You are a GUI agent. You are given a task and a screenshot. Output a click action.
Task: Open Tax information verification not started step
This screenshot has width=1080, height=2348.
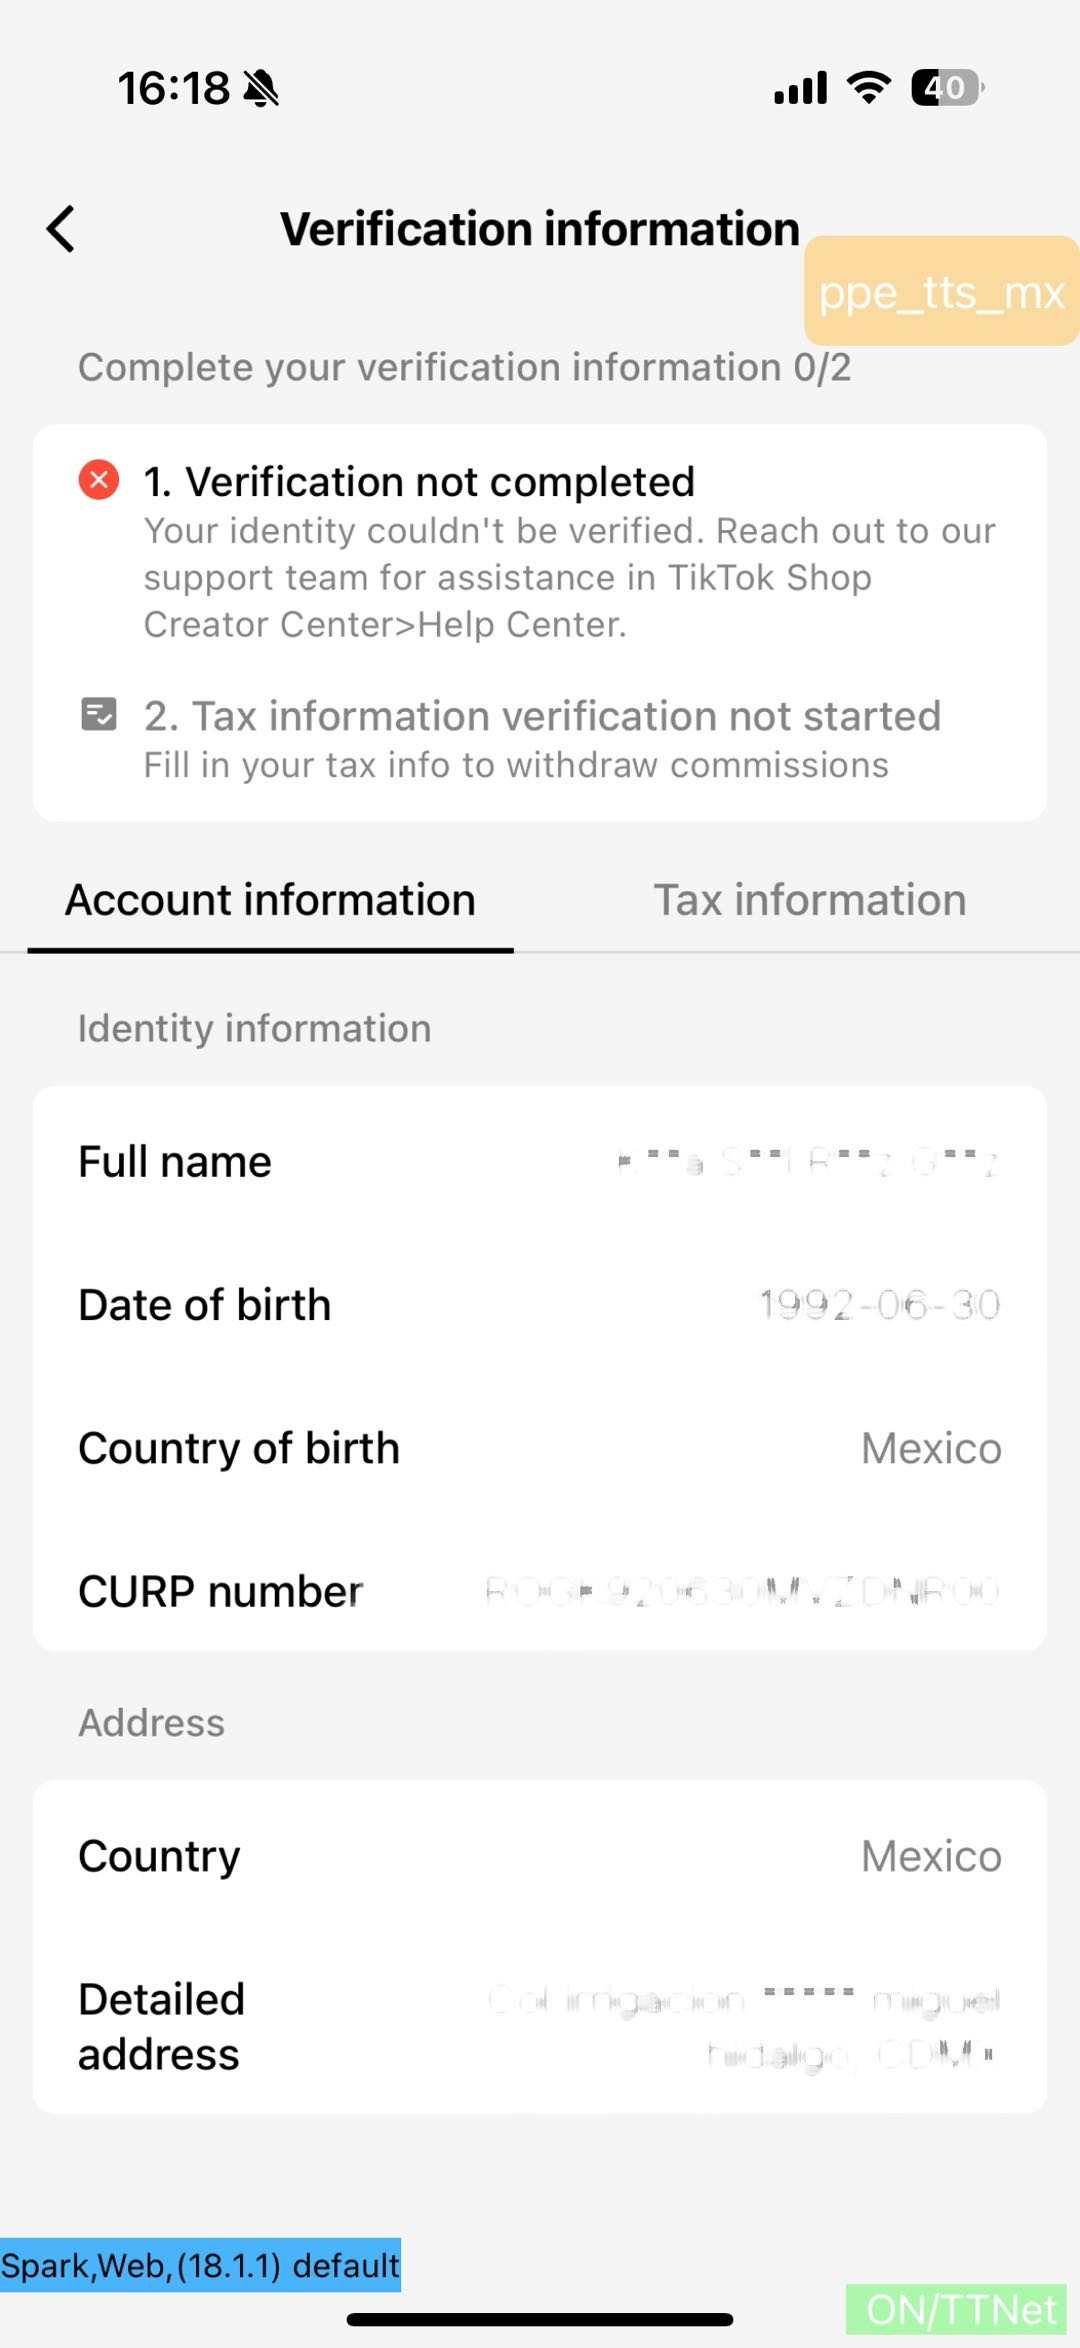pyautogui.click(x=540, y=738)
